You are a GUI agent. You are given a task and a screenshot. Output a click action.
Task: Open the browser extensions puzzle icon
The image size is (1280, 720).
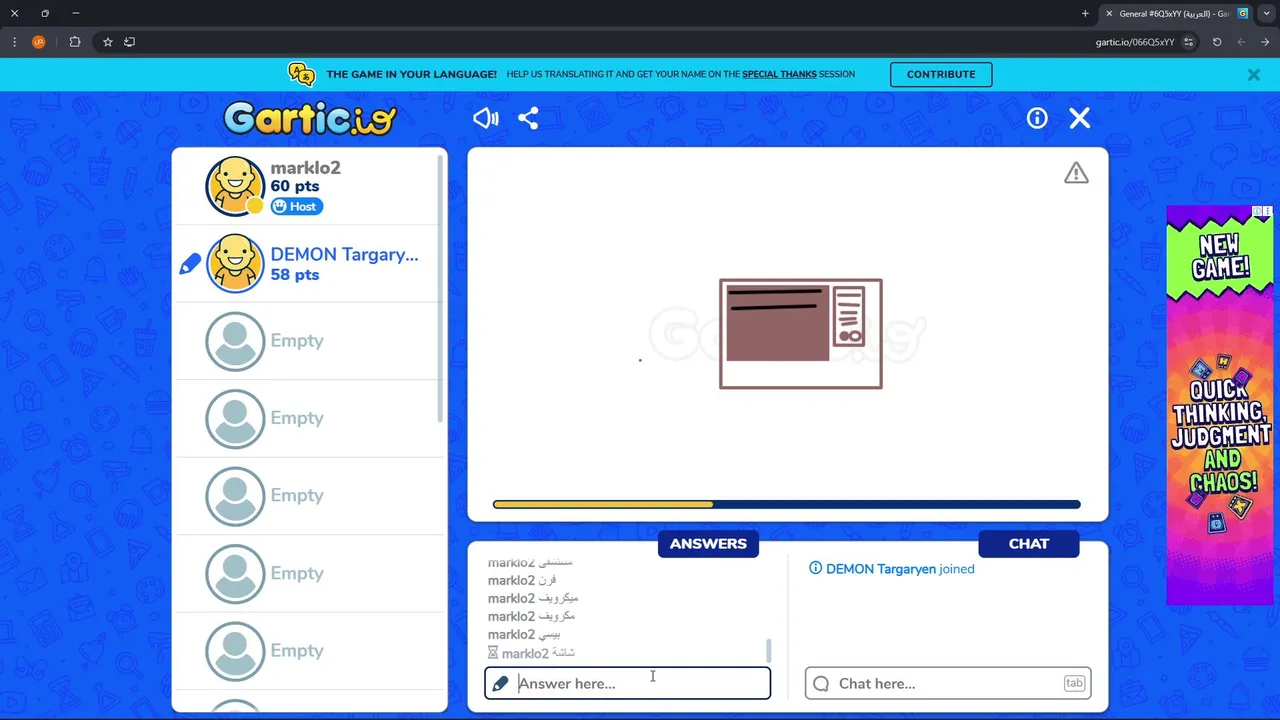click(75, 42)
